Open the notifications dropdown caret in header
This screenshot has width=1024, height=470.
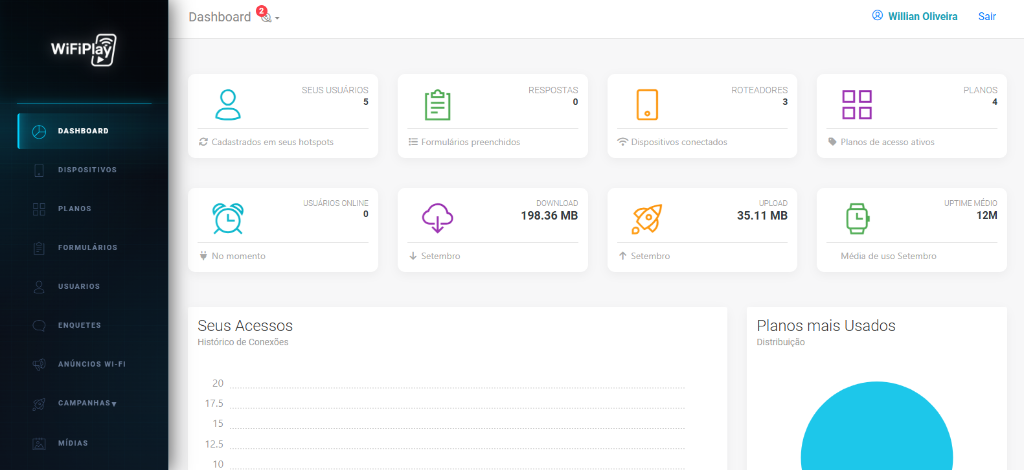[278, 18]
